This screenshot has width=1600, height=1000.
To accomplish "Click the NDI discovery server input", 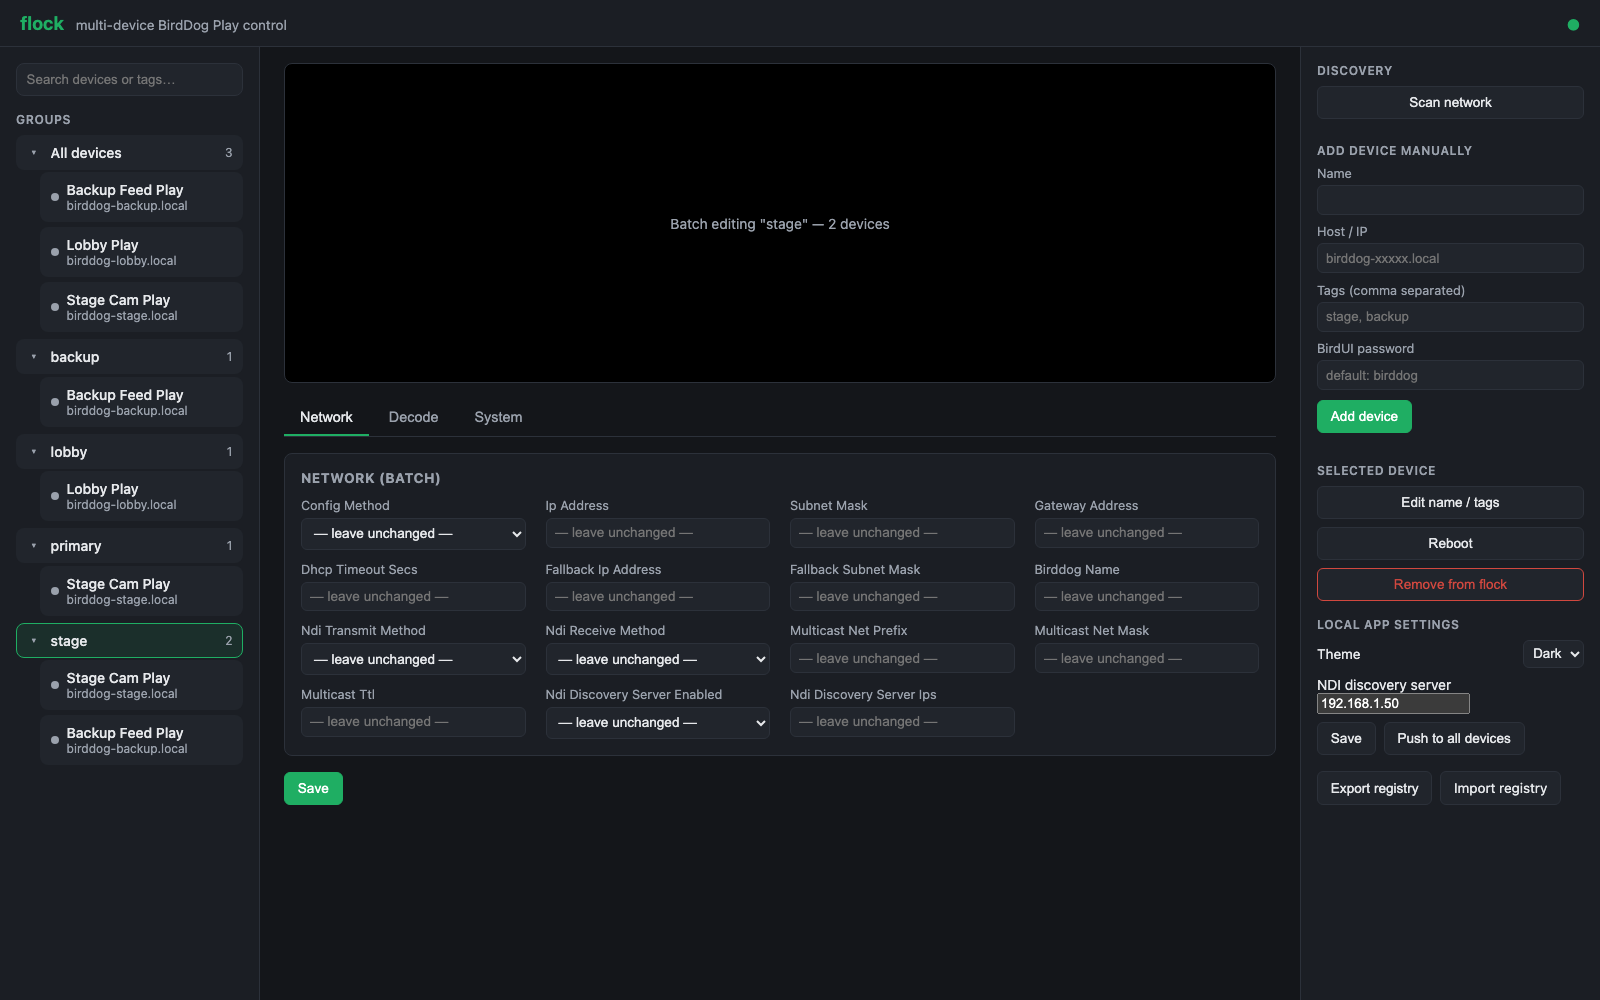I will [1393, 703].
